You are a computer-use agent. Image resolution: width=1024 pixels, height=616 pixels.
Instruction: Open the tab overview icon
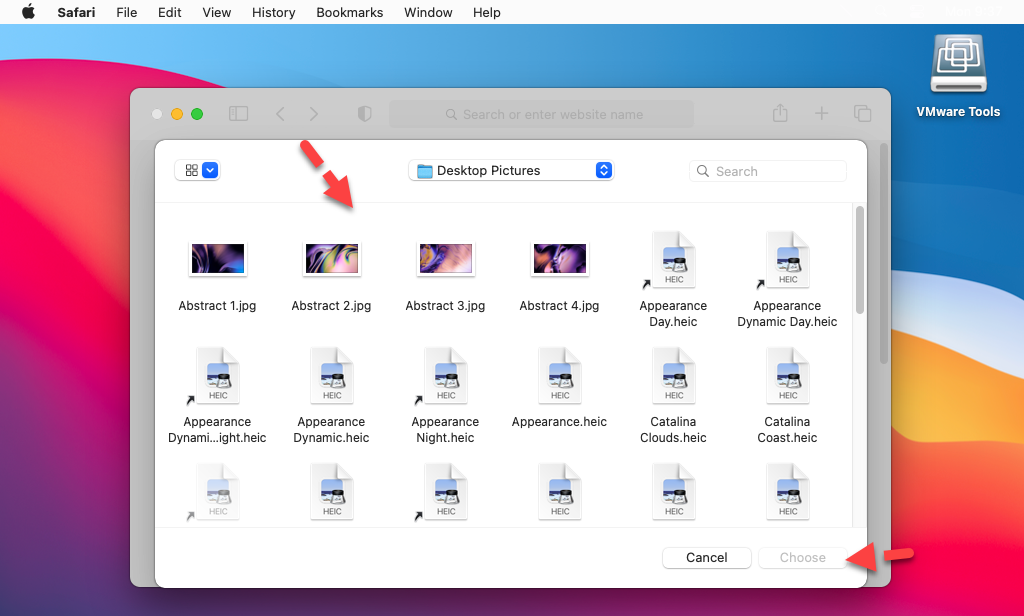[x=861, y=114]
